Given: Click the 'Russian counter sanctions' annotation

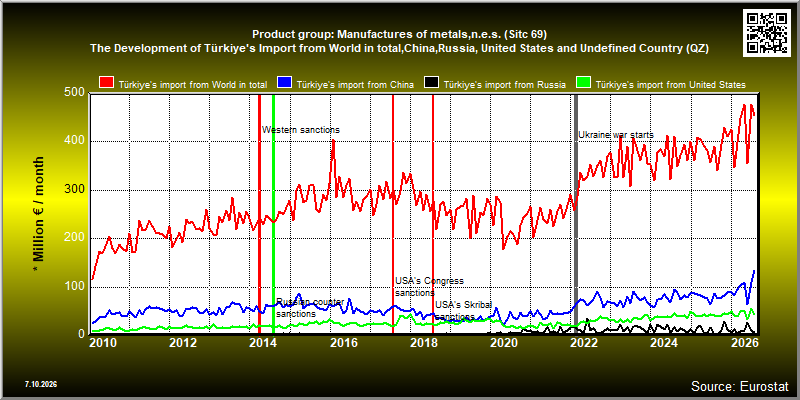Looking at the screenshot, I should (310, 308).
